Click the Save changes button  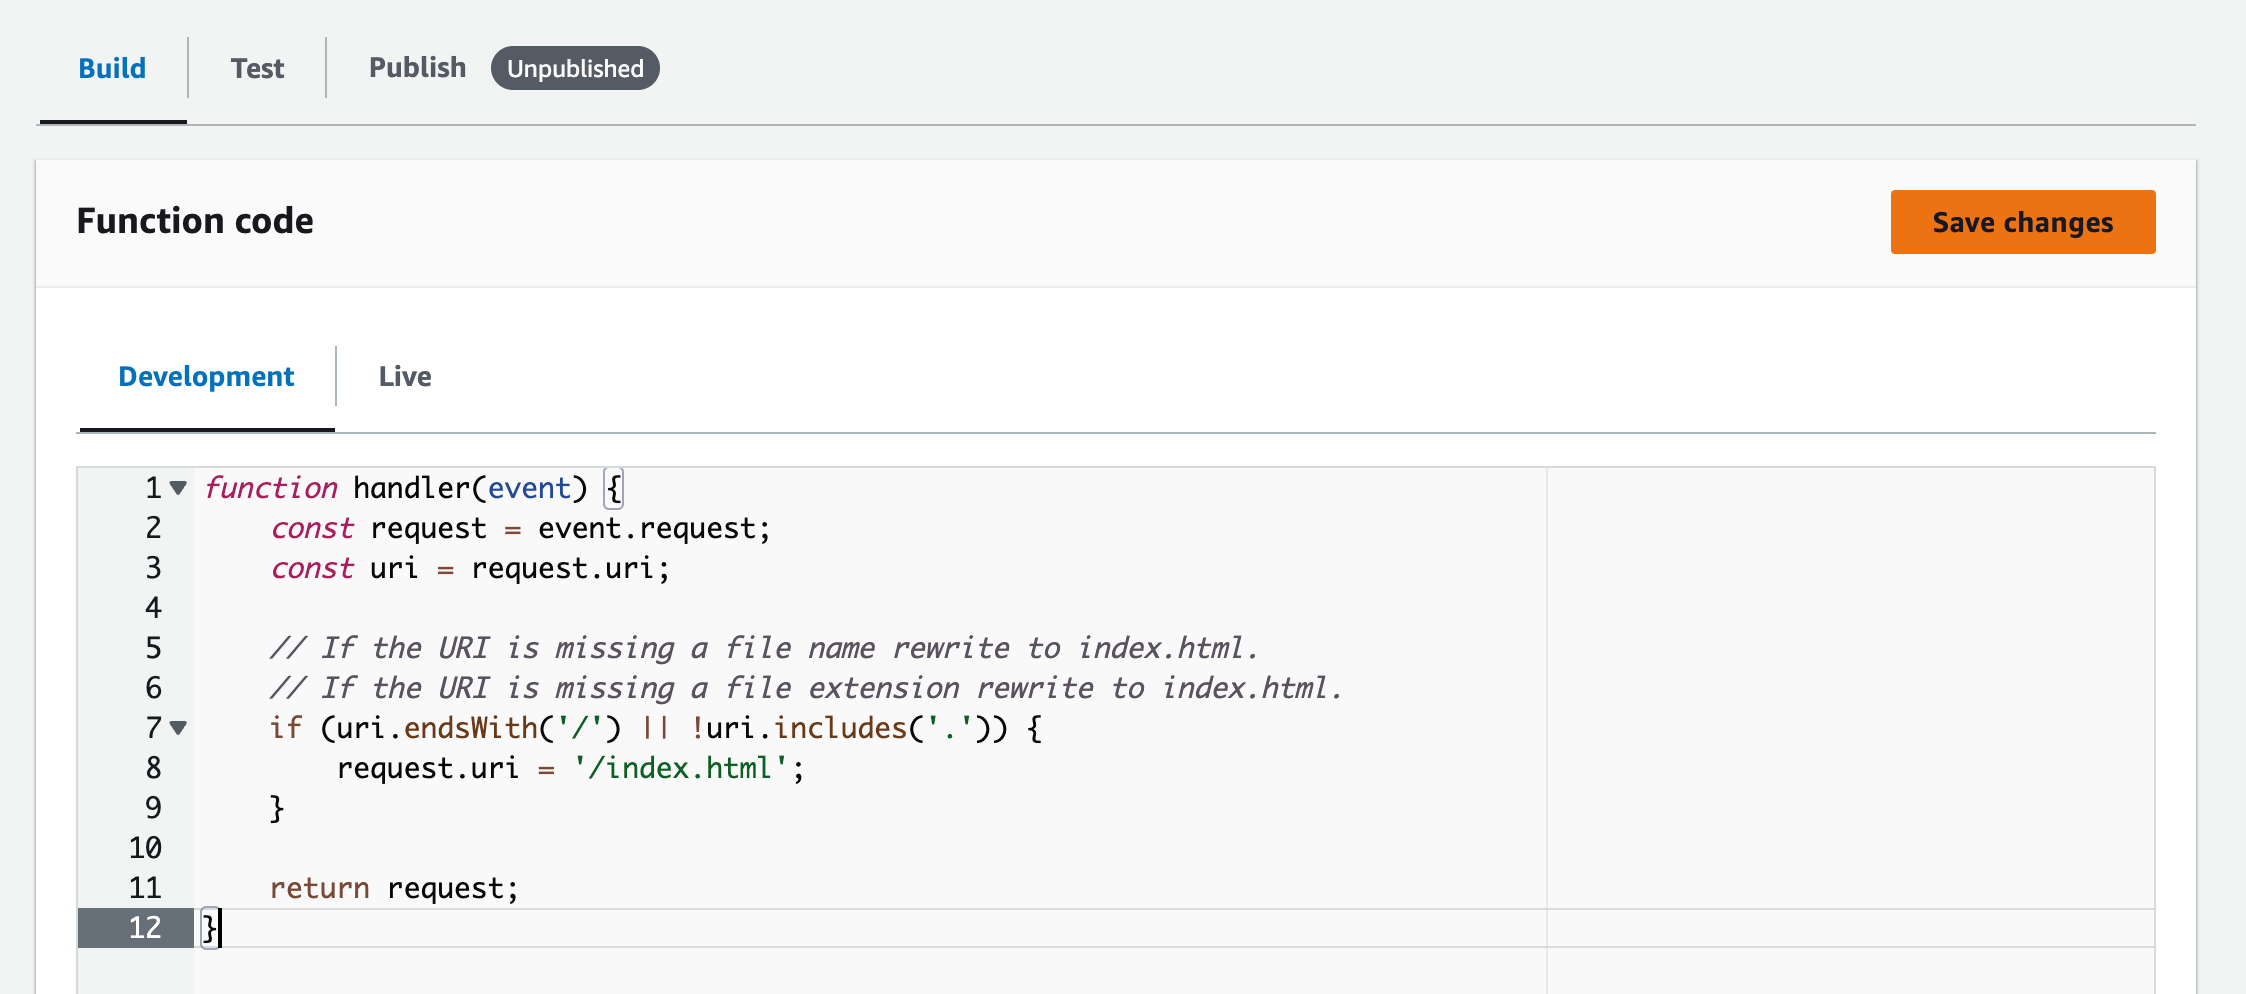click(2022, 222)
